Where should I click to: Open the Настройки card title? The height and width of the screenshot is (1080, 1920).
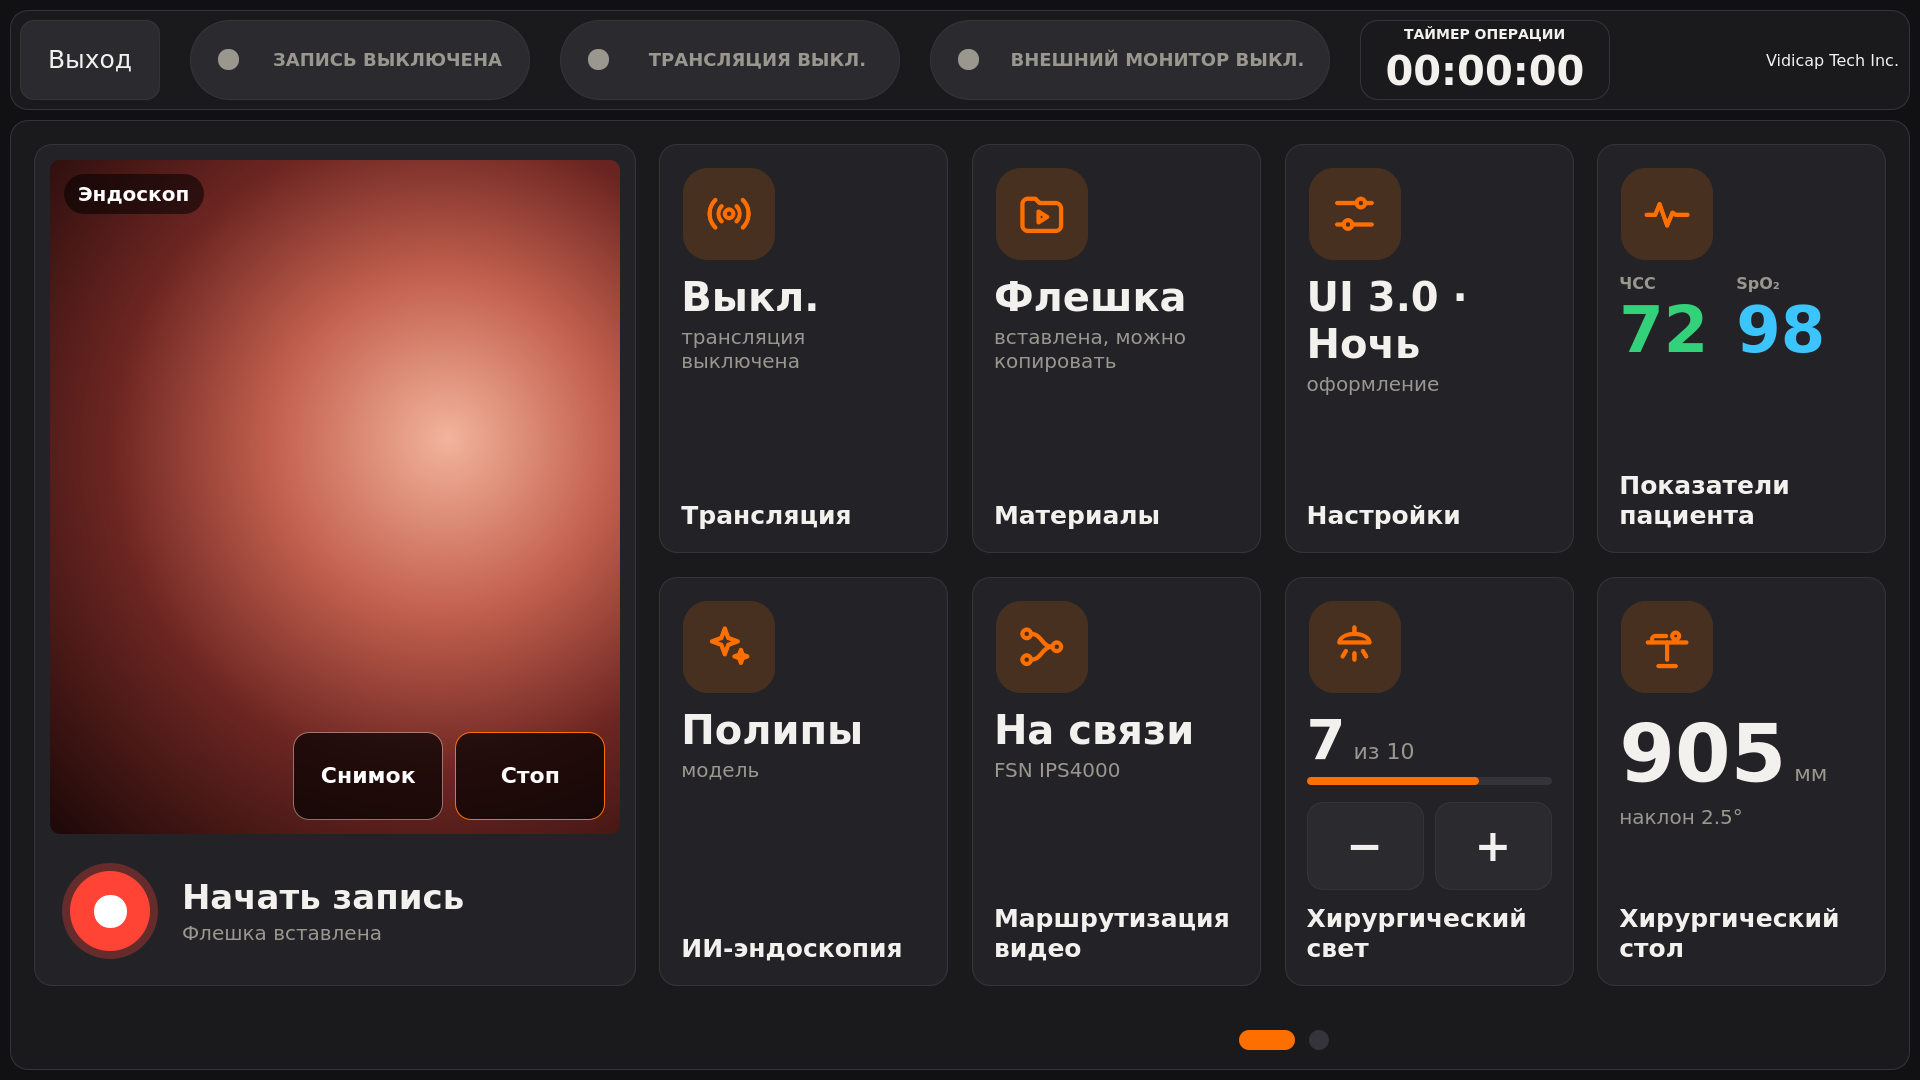pos(1383,516)
